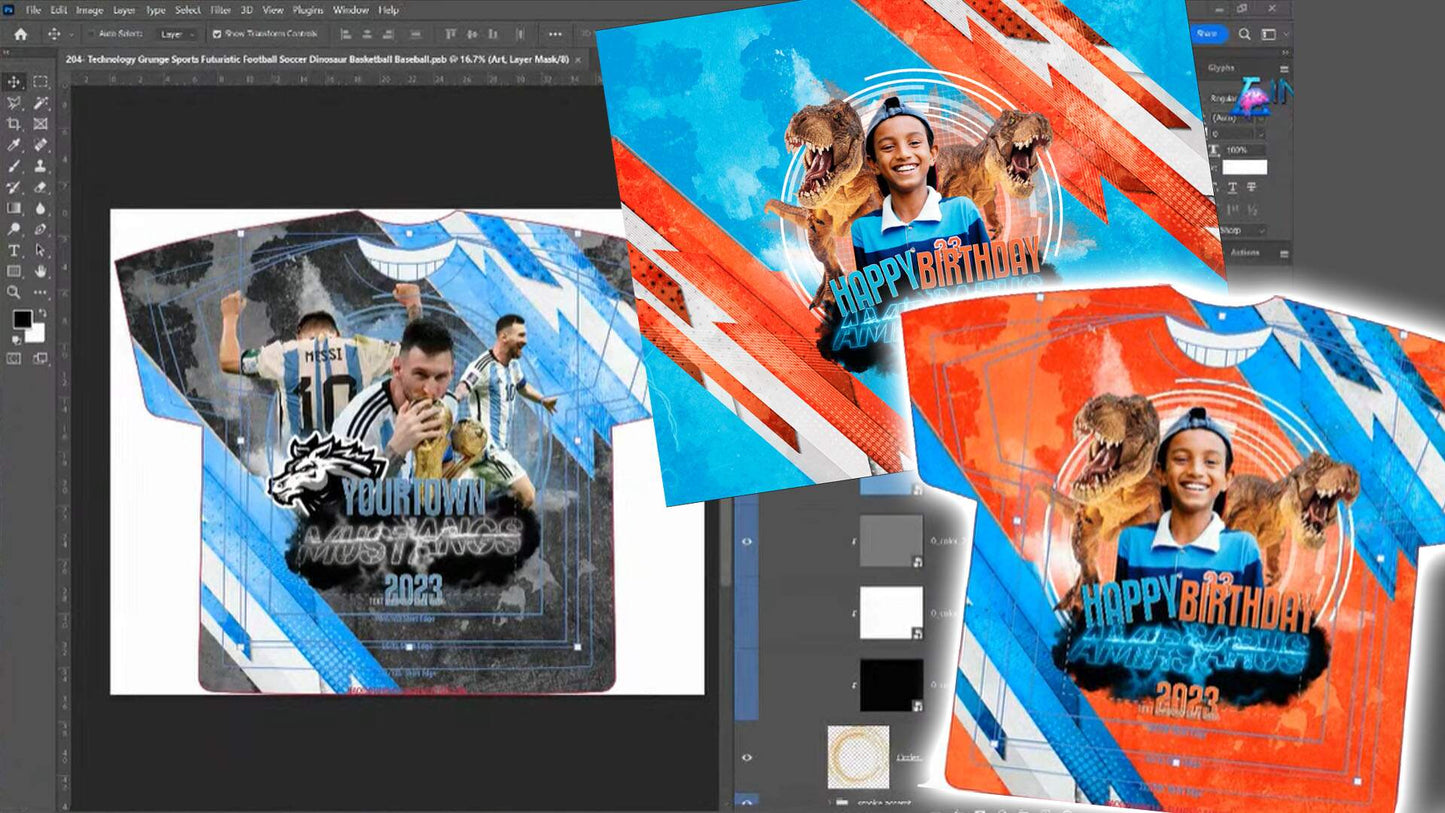
Task: Open the Edit menu
Action: click(59, 10)
